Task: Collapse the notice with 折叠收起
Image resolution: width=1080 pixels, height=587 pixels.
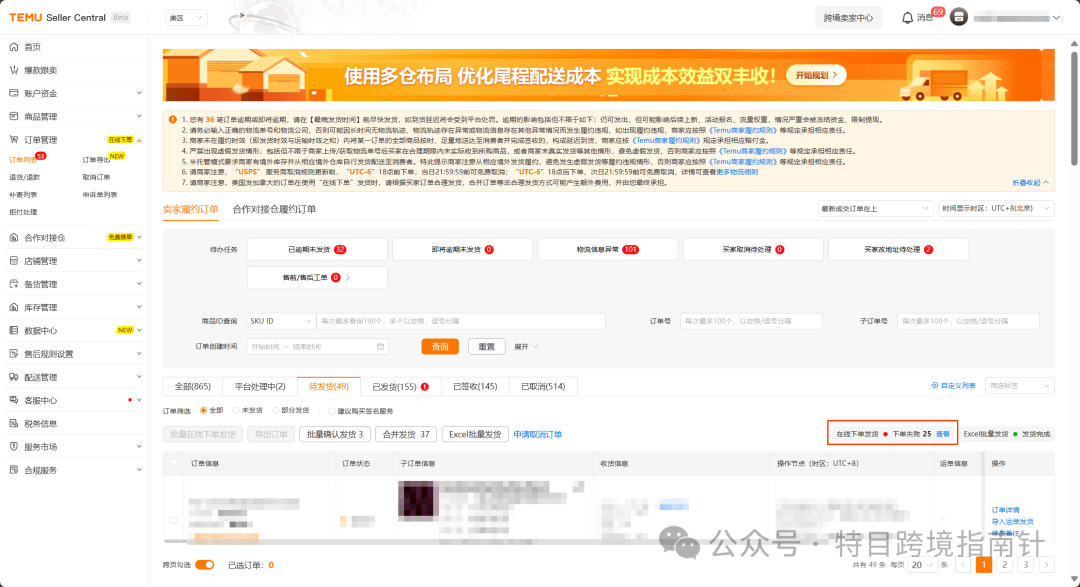Action: coord(1030,183)
